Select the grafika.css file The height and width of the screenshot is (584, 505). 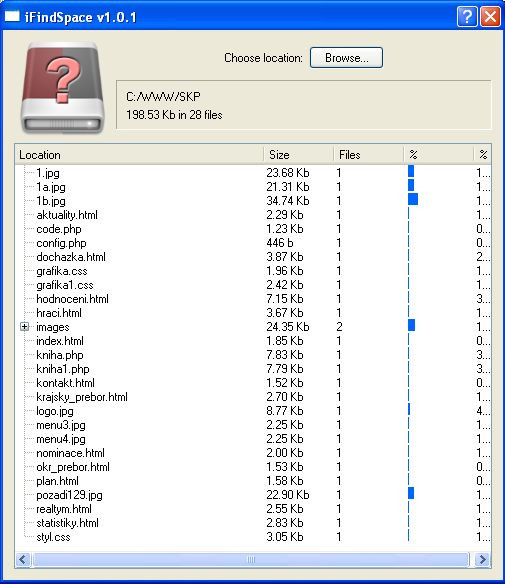click(62, 271)
